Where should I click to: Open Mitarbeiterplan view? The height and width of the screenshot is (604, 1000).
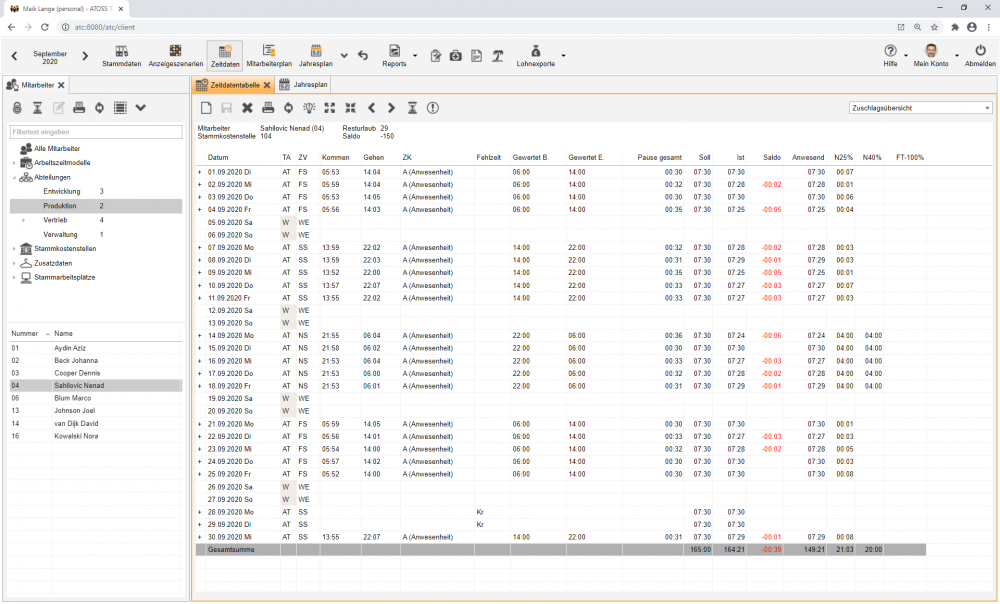point(268,56)
